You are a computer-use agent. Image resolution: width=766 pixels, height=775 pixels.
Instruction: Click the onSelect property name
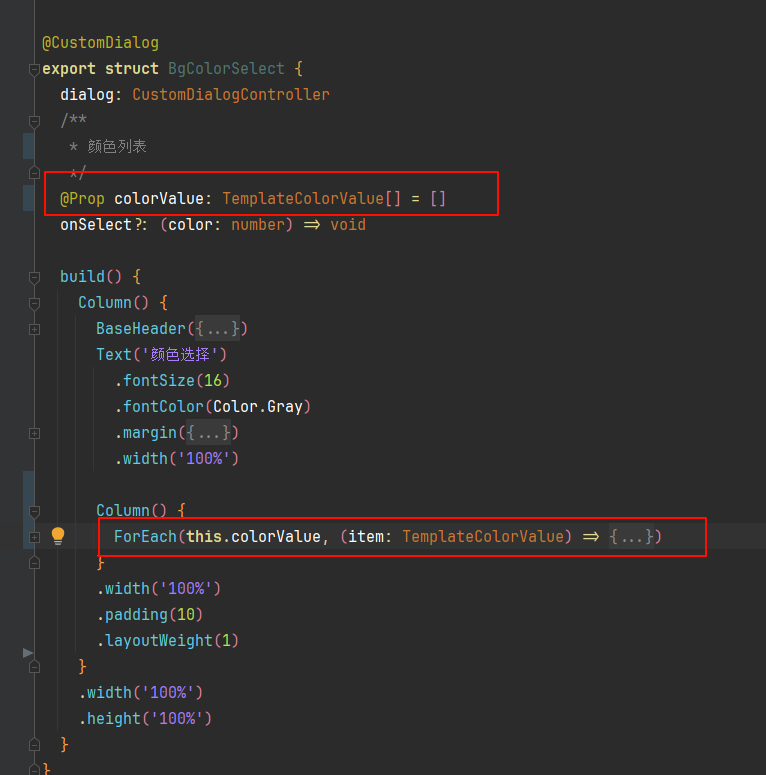coord(96,225)
